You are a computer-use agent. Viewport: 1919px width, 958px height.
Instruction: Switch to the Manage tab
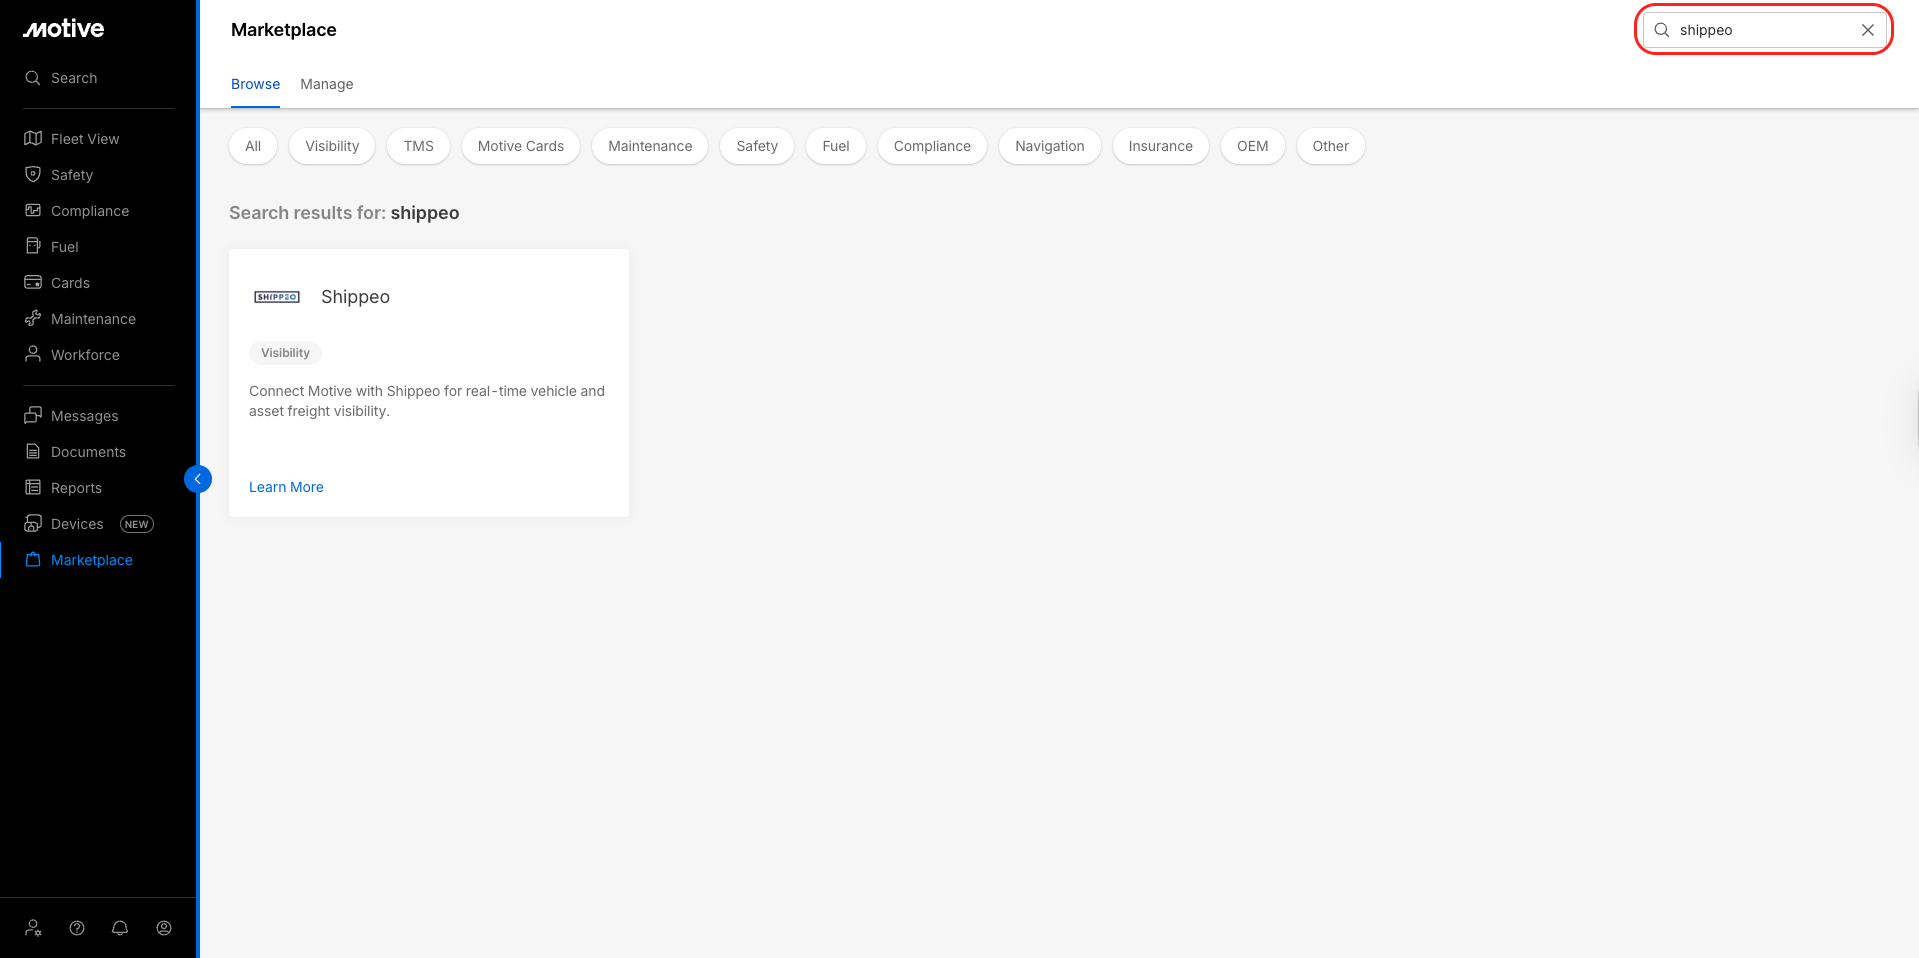click(327, 84)
